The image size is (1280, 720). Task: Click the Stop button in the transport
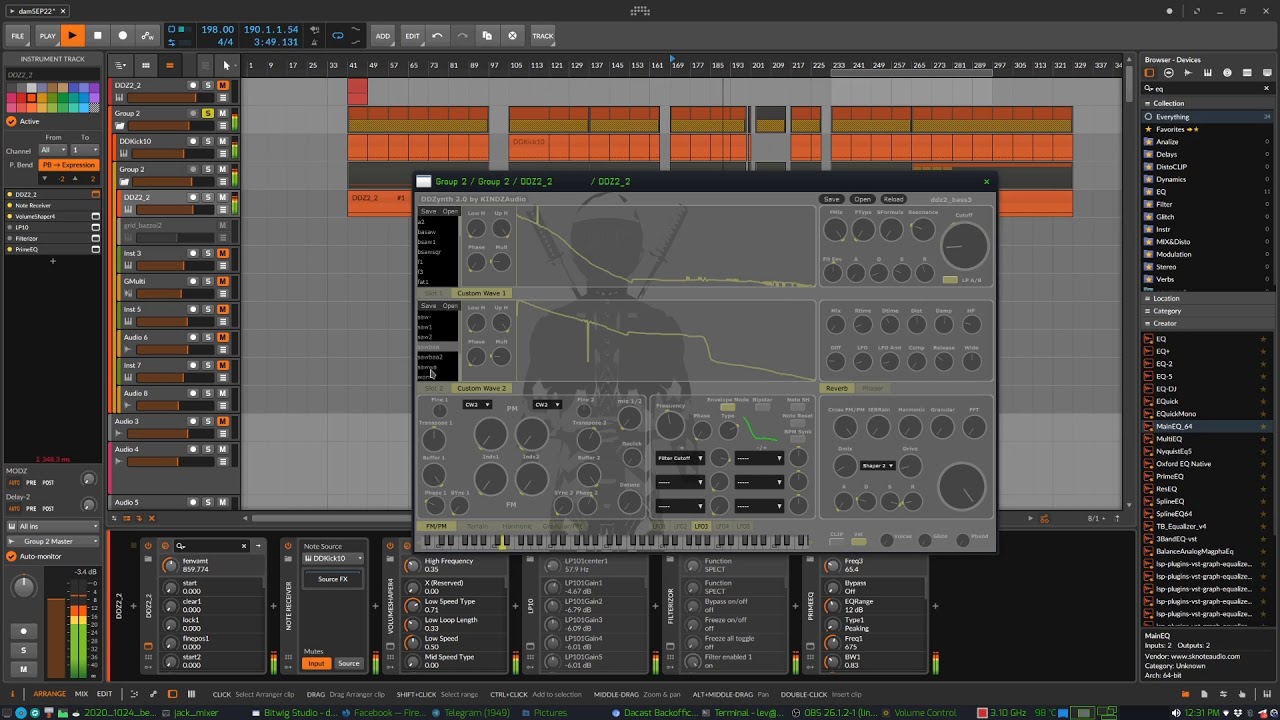[97, 36]
